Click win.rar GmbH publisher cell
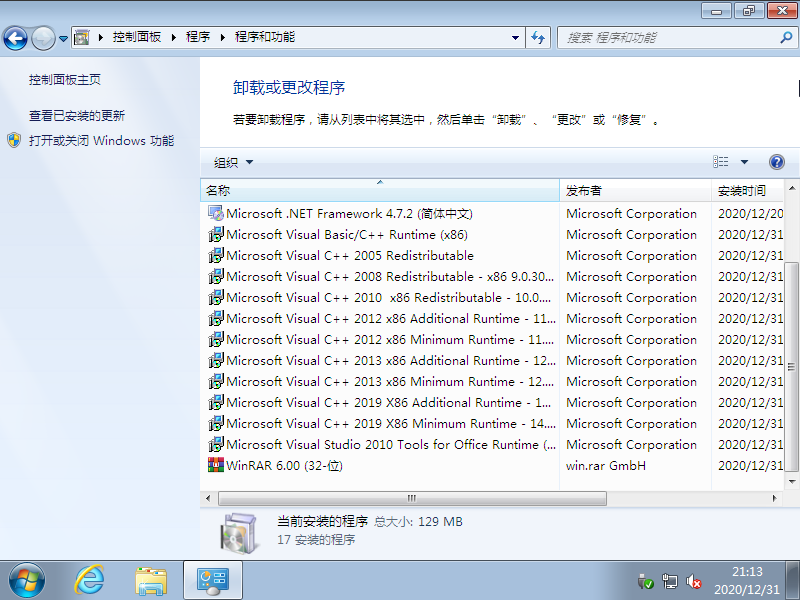Viewport: 800px width, 600px height. pyautogui.click(x=606, y=466)
